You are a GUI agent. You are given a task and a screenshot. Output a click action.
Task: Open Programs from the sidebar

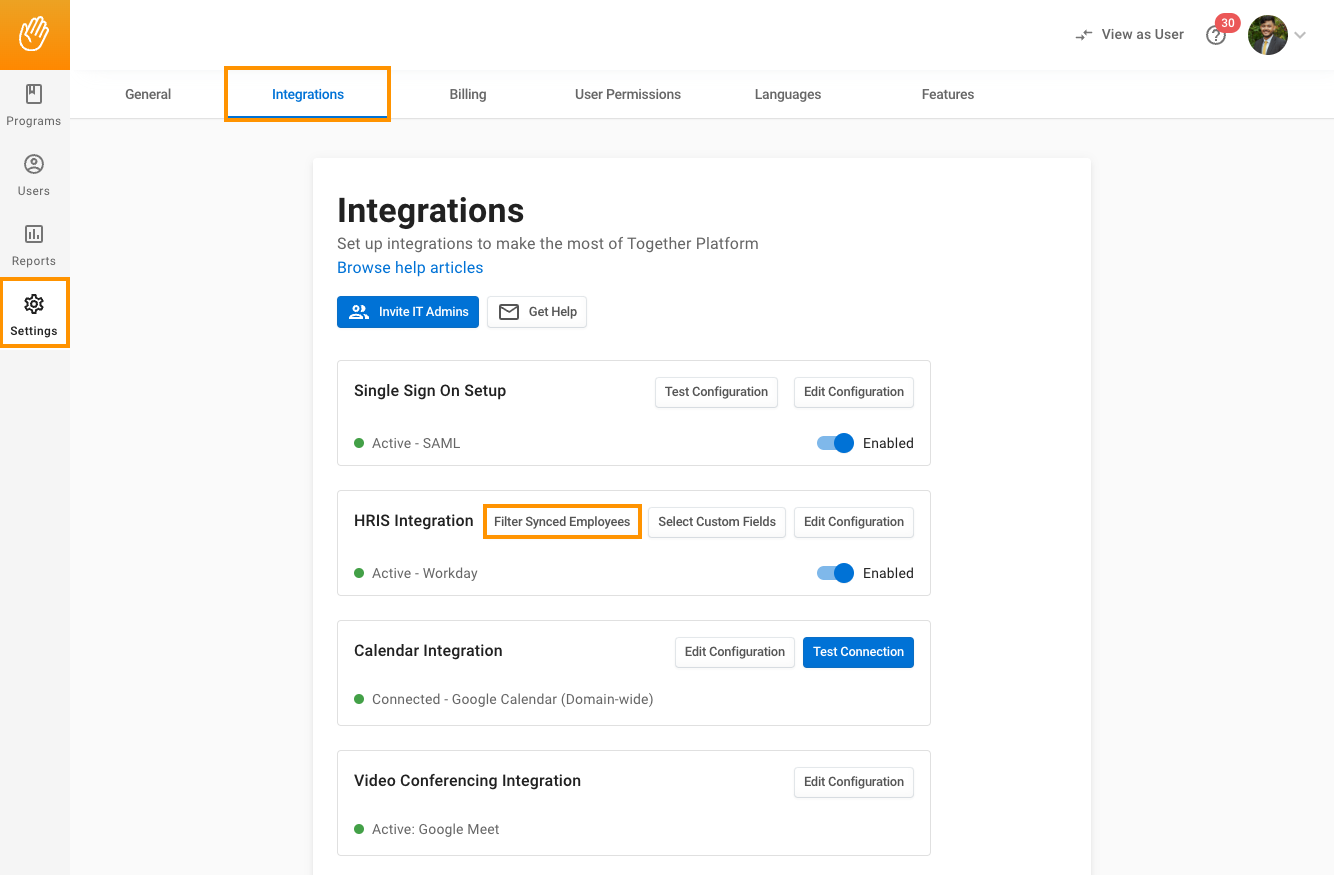click(34, 105)
